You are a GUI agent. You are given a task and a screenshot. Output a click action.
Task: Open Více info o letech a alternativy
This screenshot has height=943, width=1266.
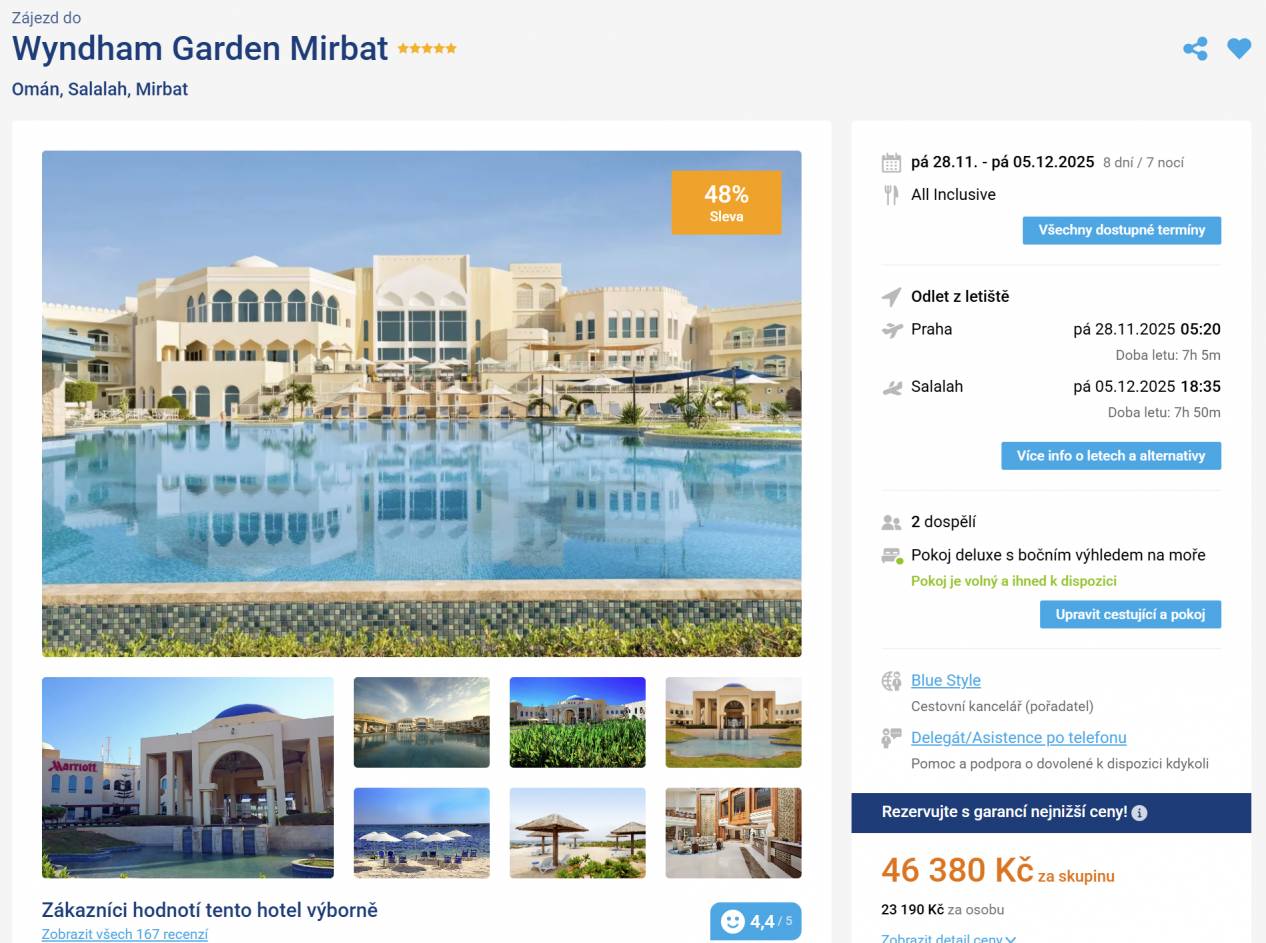tap(1111, 456)
